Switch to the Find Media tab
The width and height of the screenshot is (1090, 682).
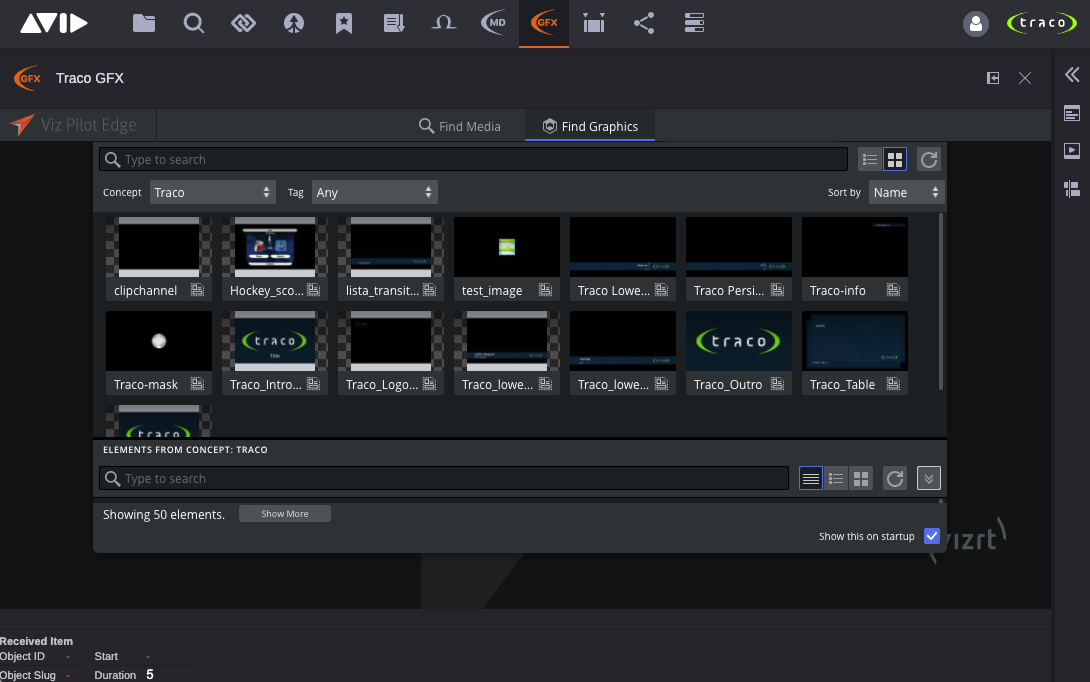pyautogui.click(x=459, y=126)
